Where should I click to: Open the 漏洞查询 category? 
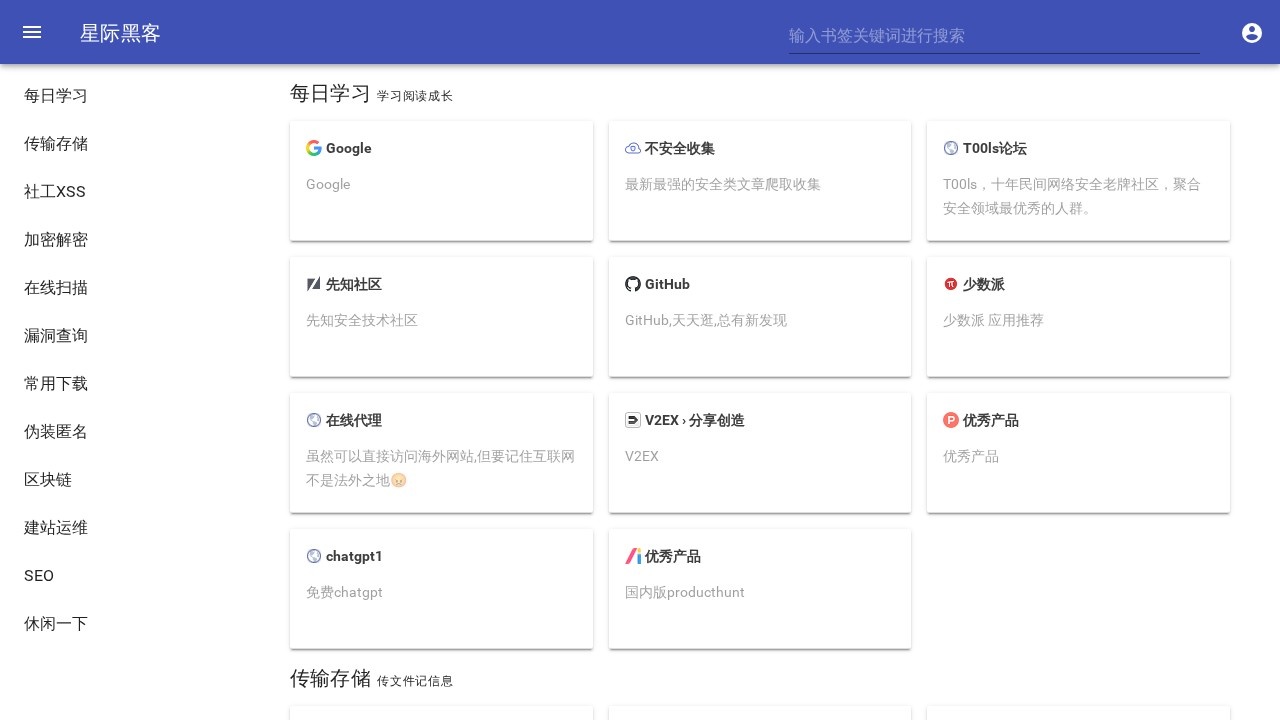(x=56, y=336)
